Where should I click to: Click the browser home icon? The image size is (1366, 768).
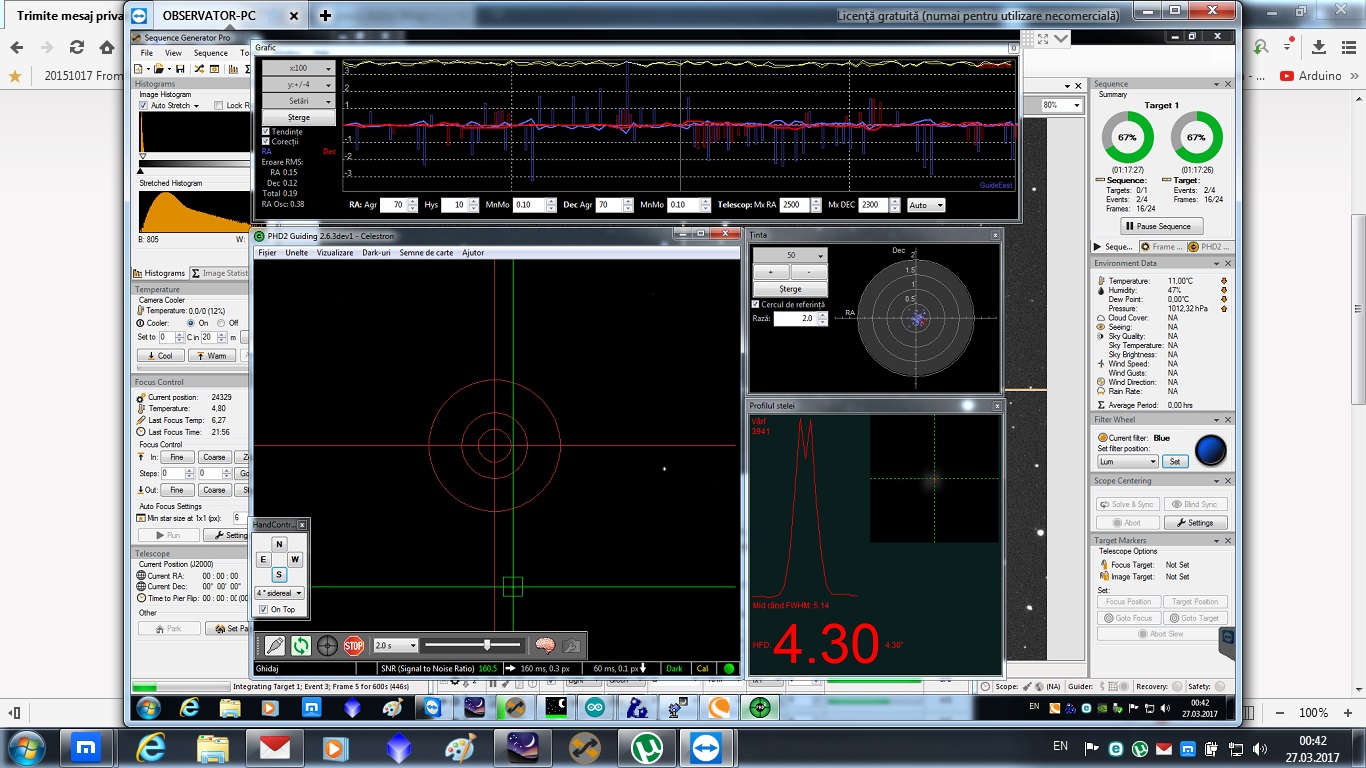coord(107,47)
